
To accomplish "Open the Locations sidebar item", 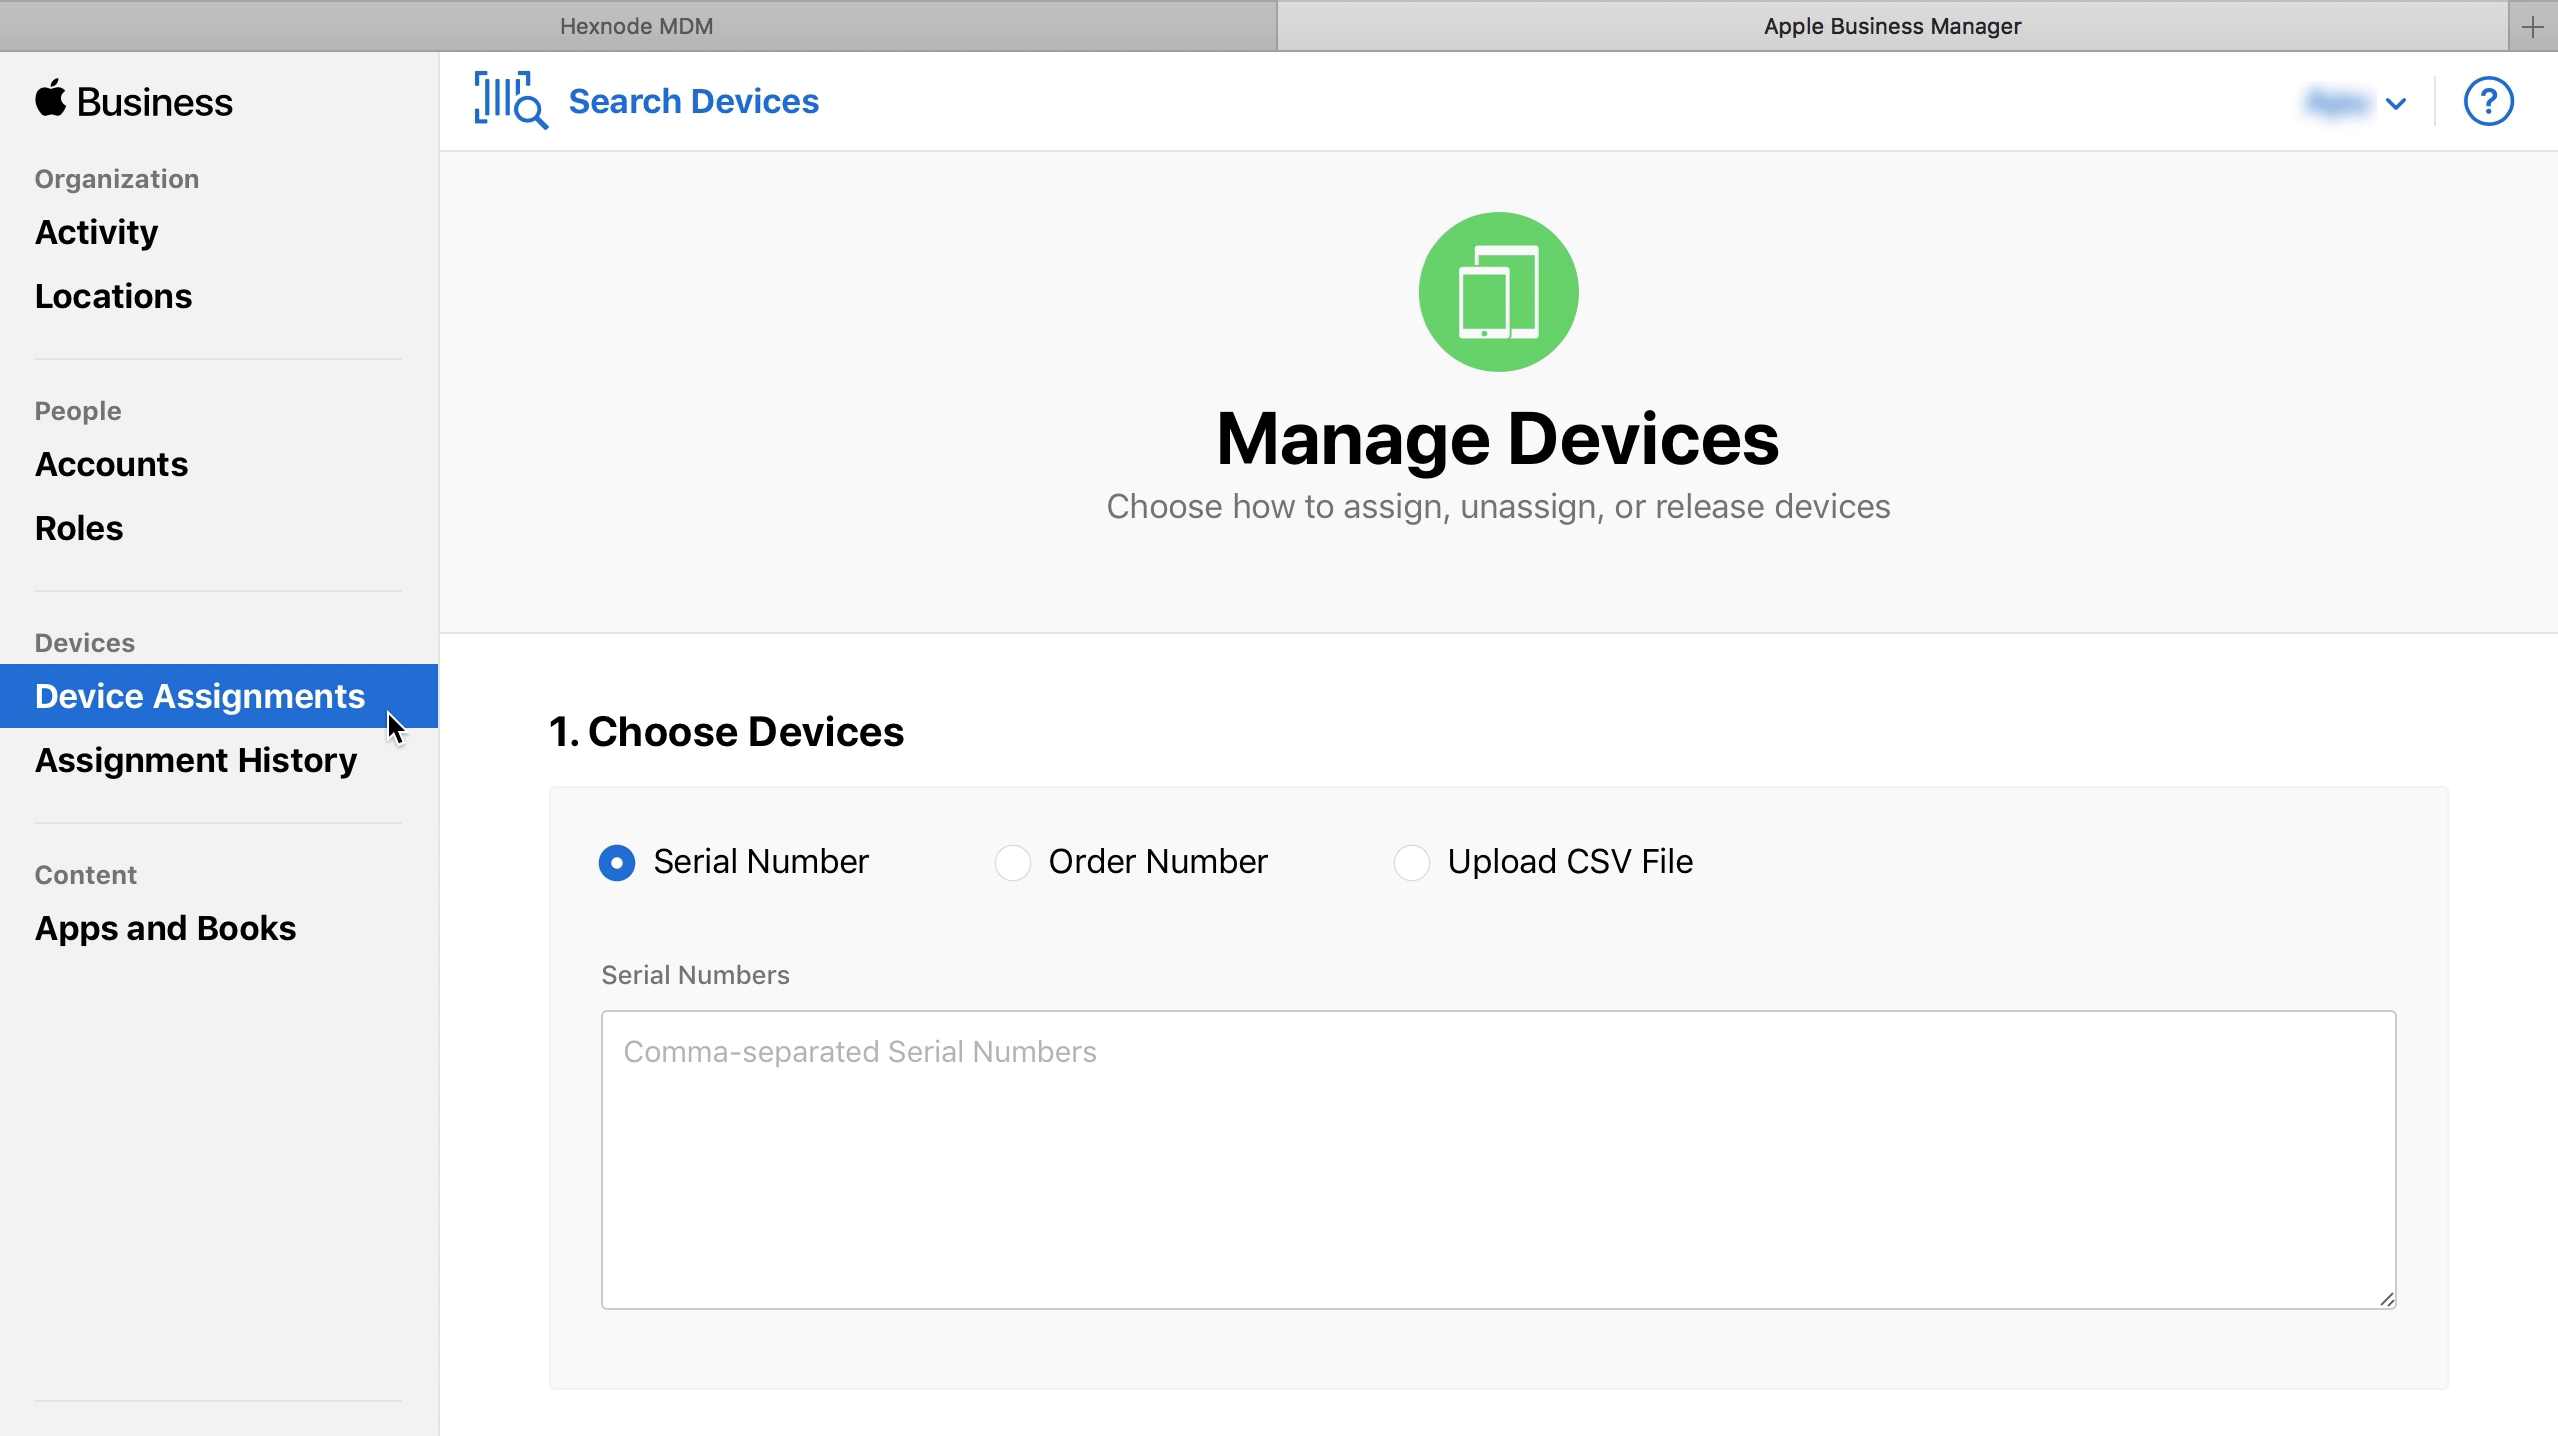I will [113, 296].
